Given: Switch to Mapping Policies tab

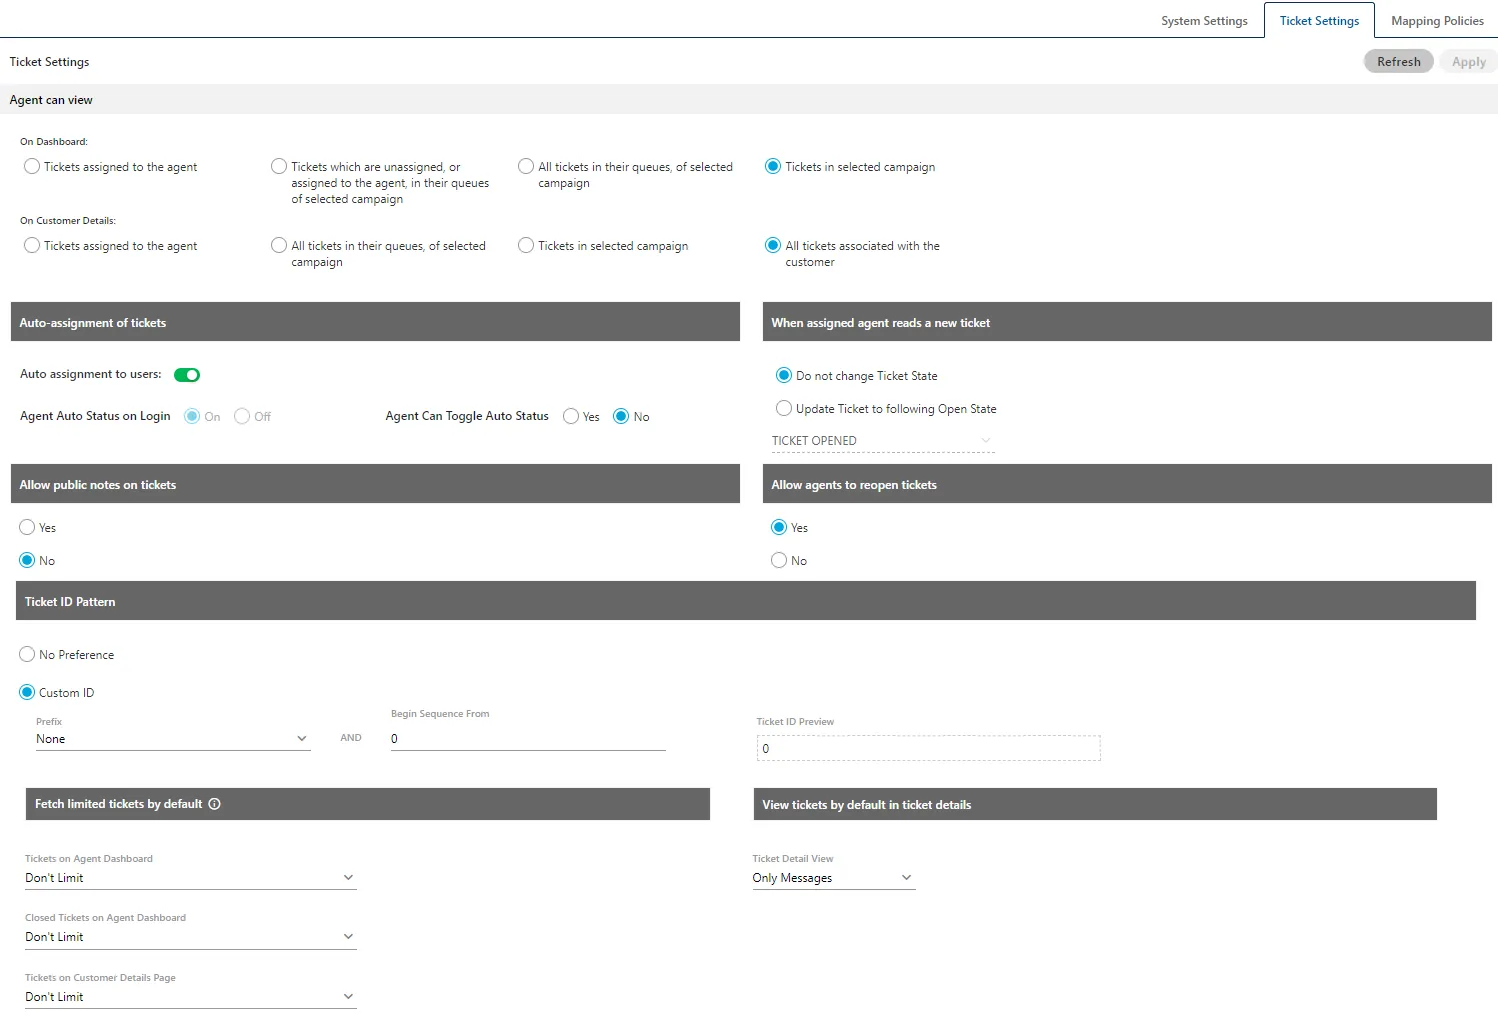Looking at the screenshot, I should click(x=1437, y=21).
